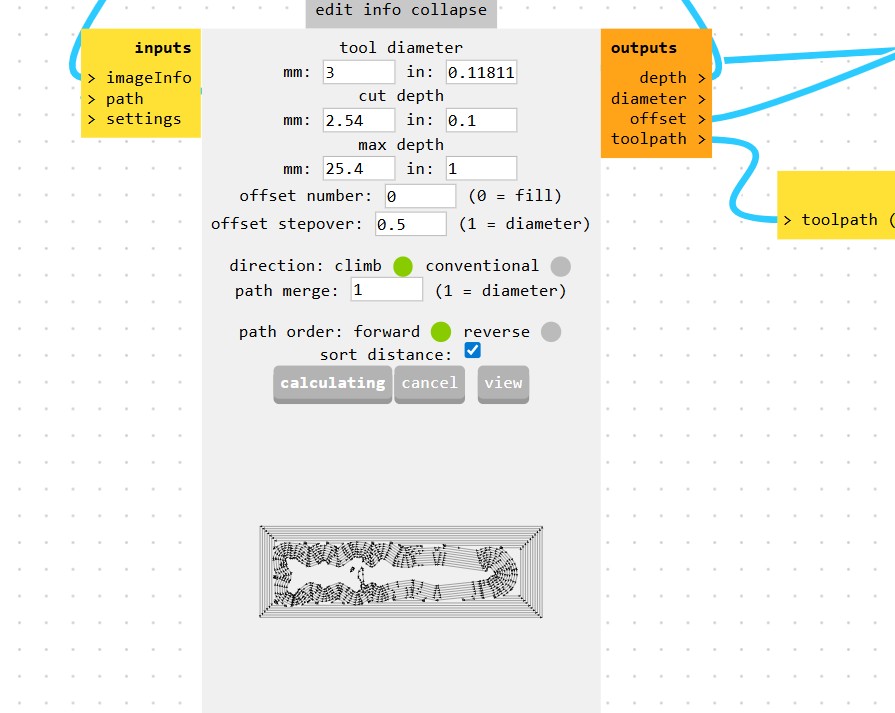895x713 pixels.
Task: Select the path input port
Action: tap(116, 99)
